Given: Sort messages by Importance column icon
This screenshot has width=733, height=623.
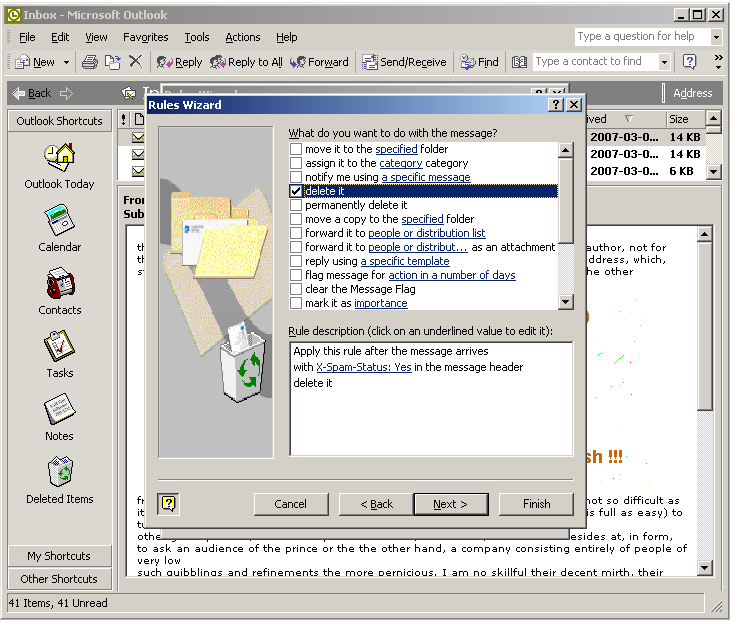Looking at the screenshot, I should tap(123, 120).
